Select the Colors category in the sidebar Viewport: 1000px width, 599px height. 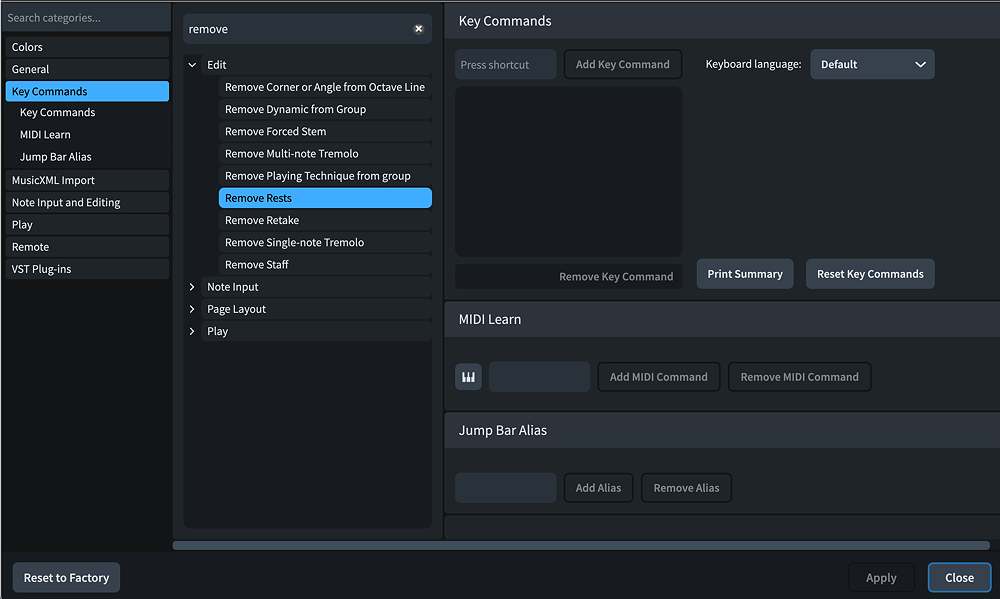tap(85, 46)
